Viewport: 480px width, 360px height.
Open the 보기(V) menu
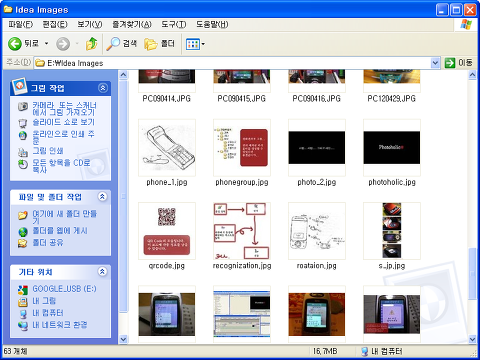point(90,24)
